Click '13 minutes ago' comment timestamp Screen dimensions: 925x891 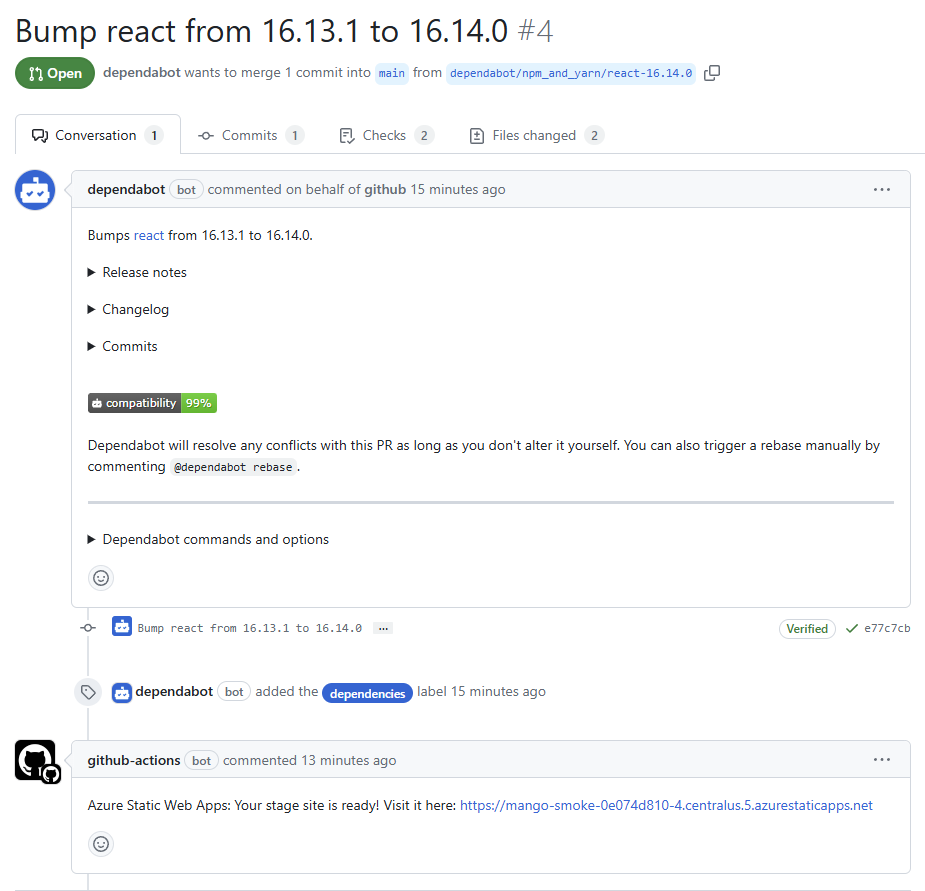(x=349, y=760)
